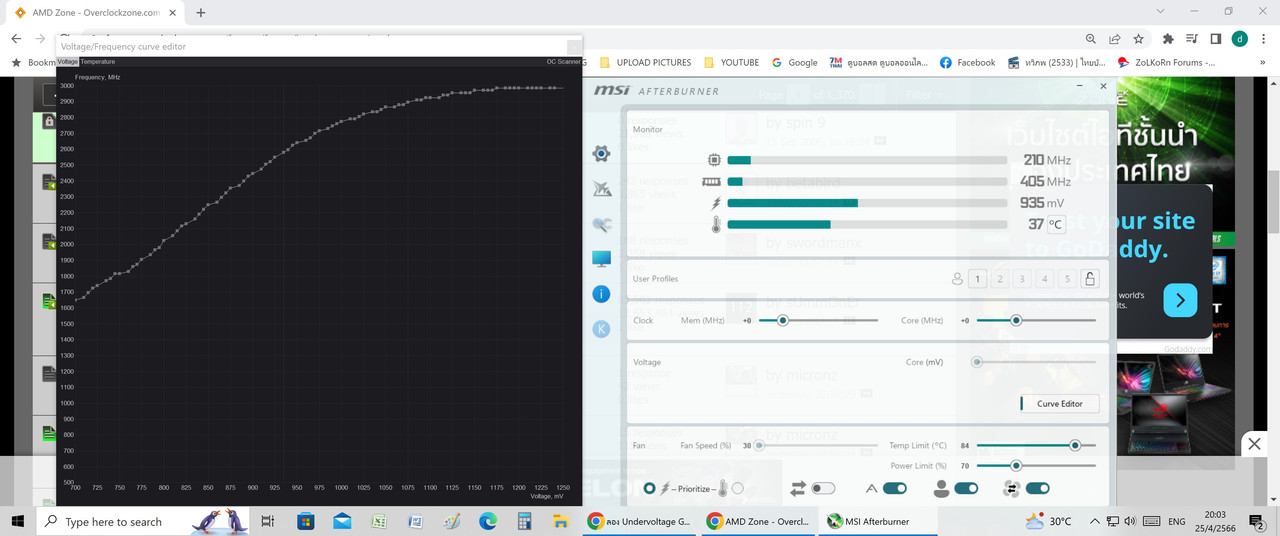Click the GPU core clock chip icon

point(713,160)
